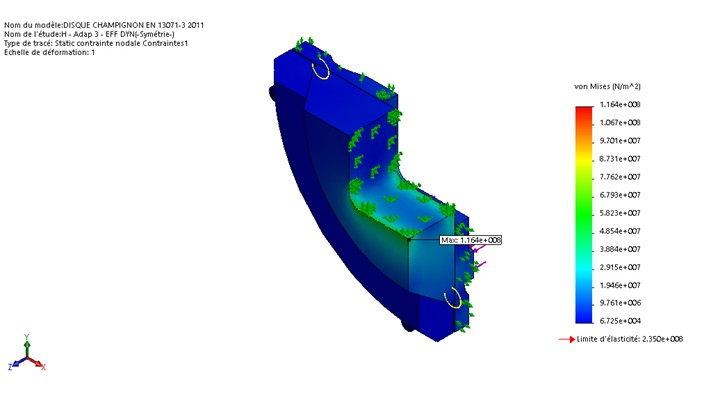Viewport: 720px width, 398px height.
Task: Select the legend's minimum value 6.725e+004
Action: (x=620, y=321)
